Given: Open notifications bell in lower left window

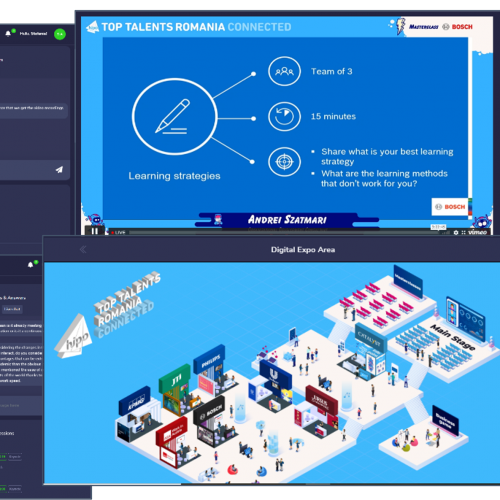Looking at the screenshot, I should click(31, 265).
